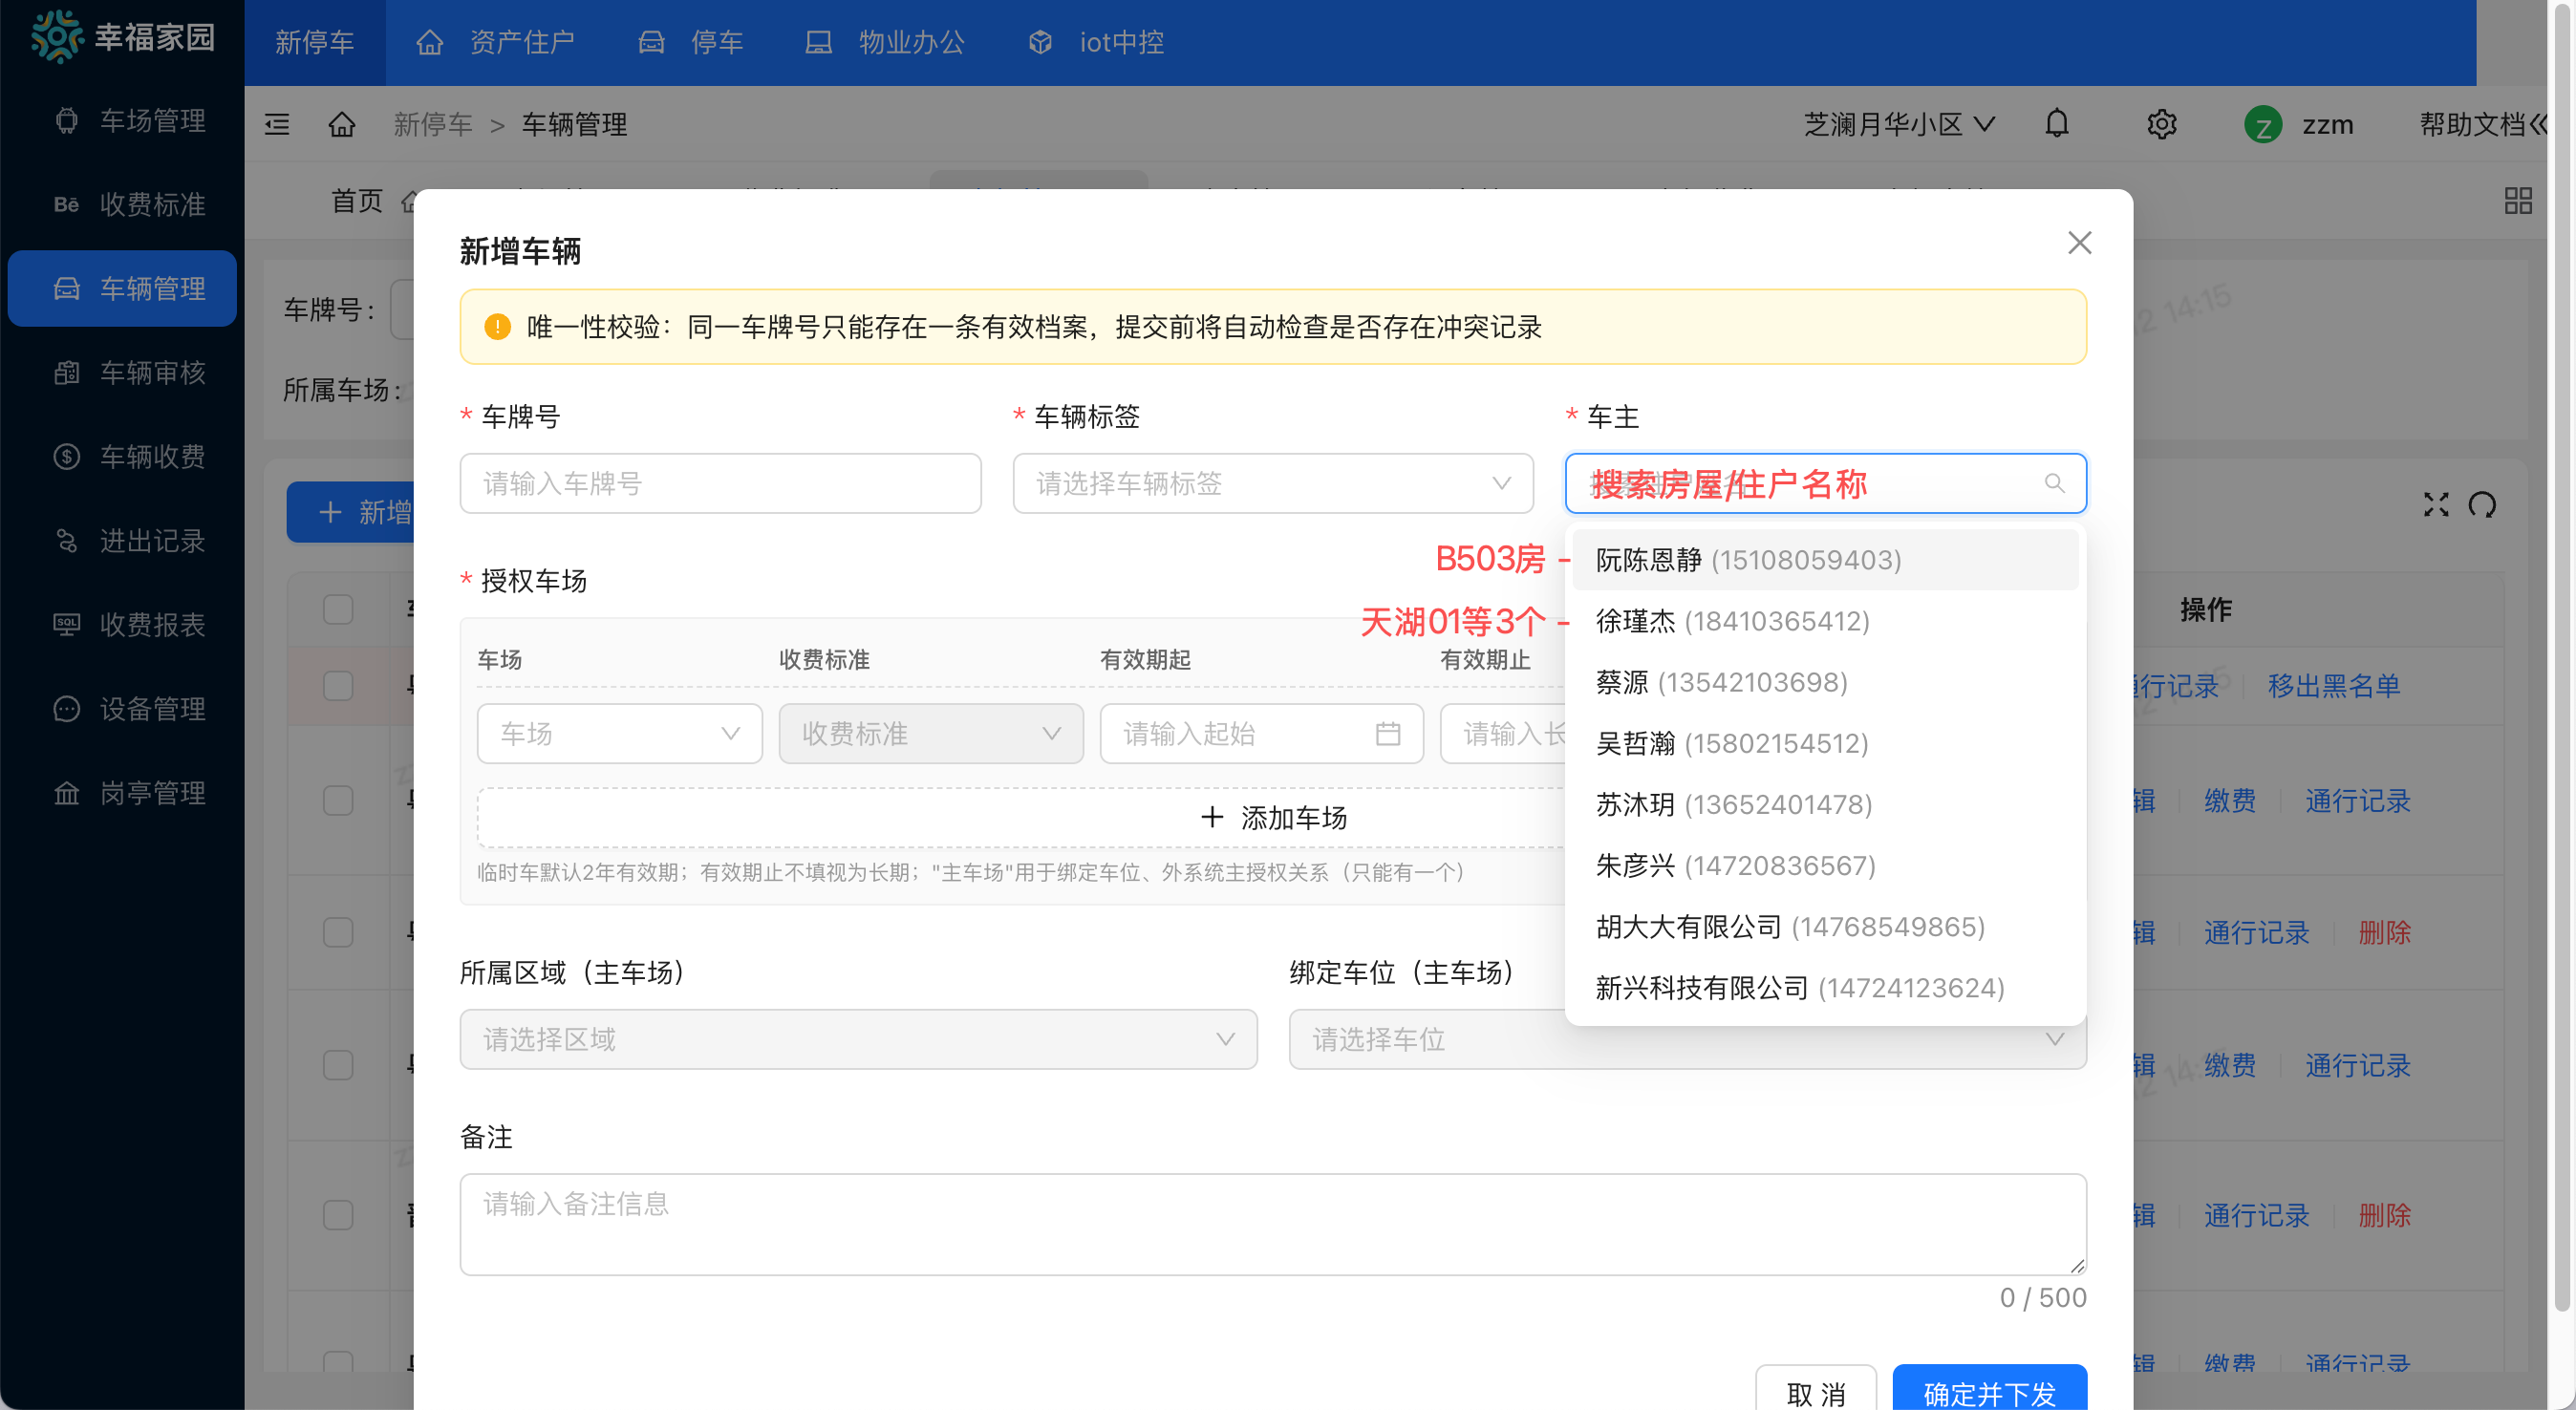Switch to iot中控 top menu
This screenshot has height=1410, width=2576.
(x=1096, y=42)
